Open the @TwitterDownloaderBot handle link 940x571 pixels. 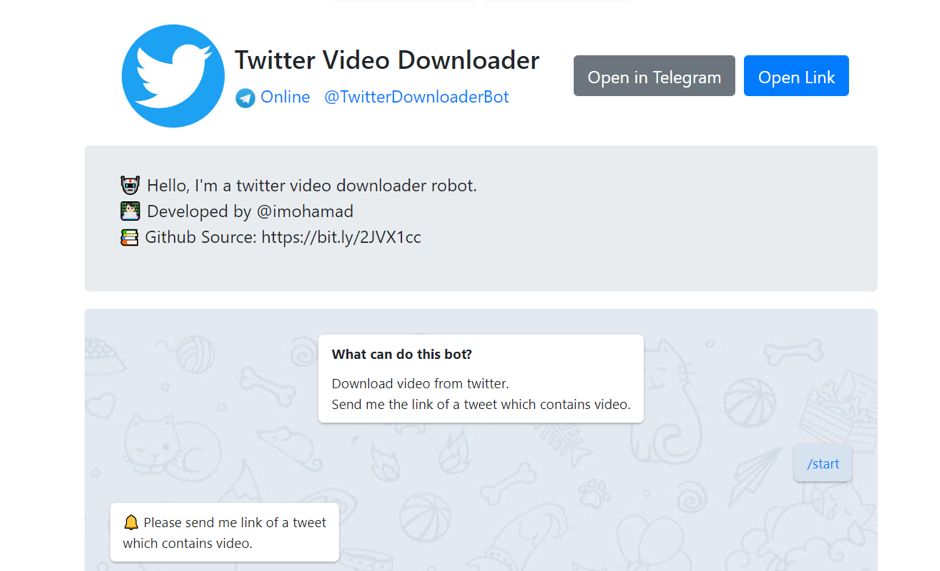(416, 97)
